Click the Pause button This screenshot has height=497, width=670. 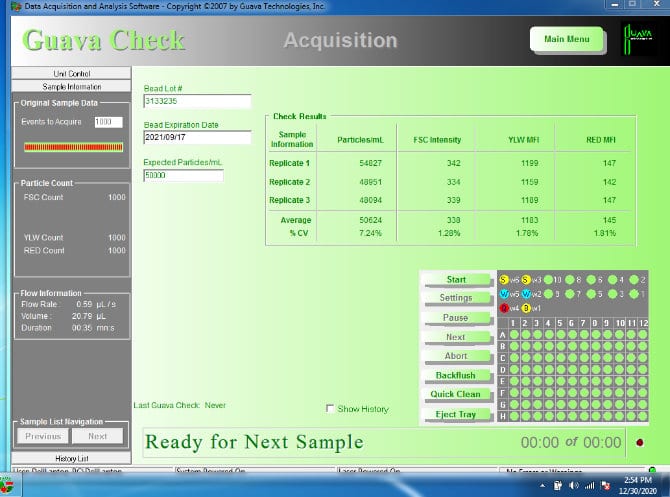pos(456,318)
